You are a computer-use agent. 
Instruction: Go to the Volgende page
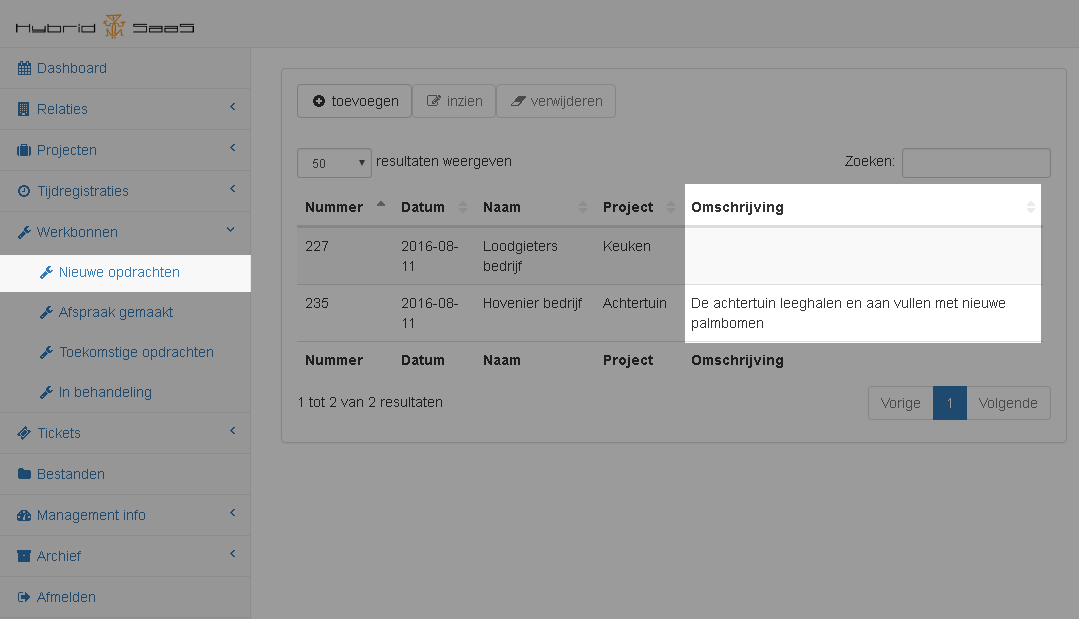coord(1008,403)
